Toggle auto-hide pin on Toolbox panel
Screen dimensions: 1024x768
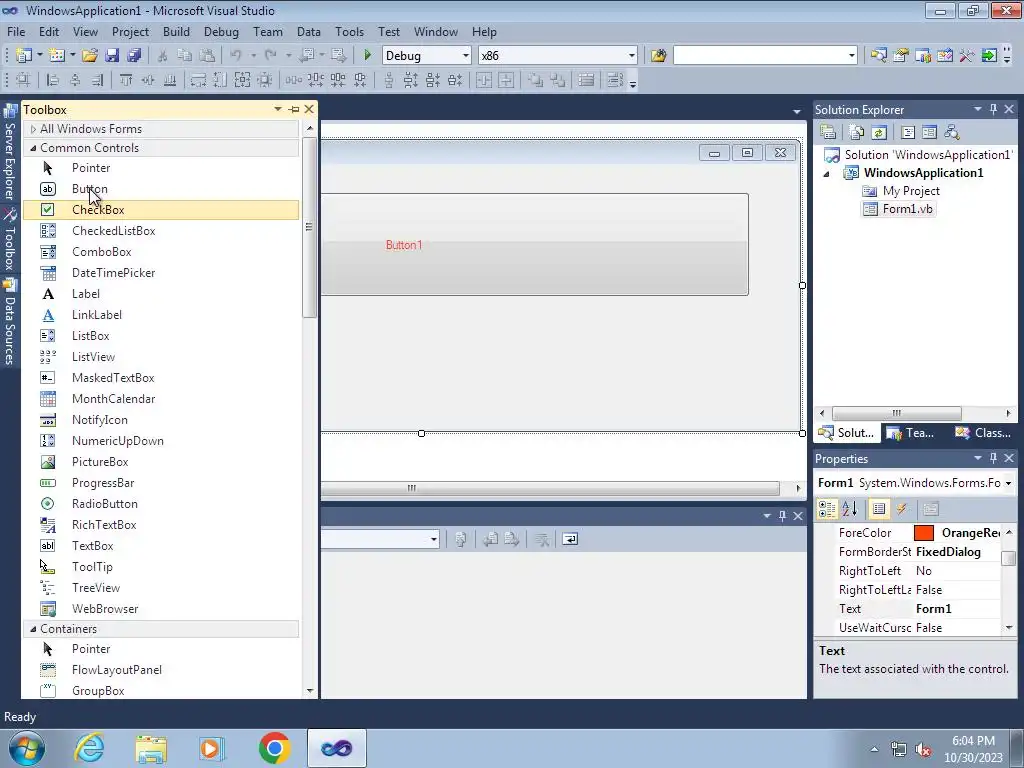[294, 110]
